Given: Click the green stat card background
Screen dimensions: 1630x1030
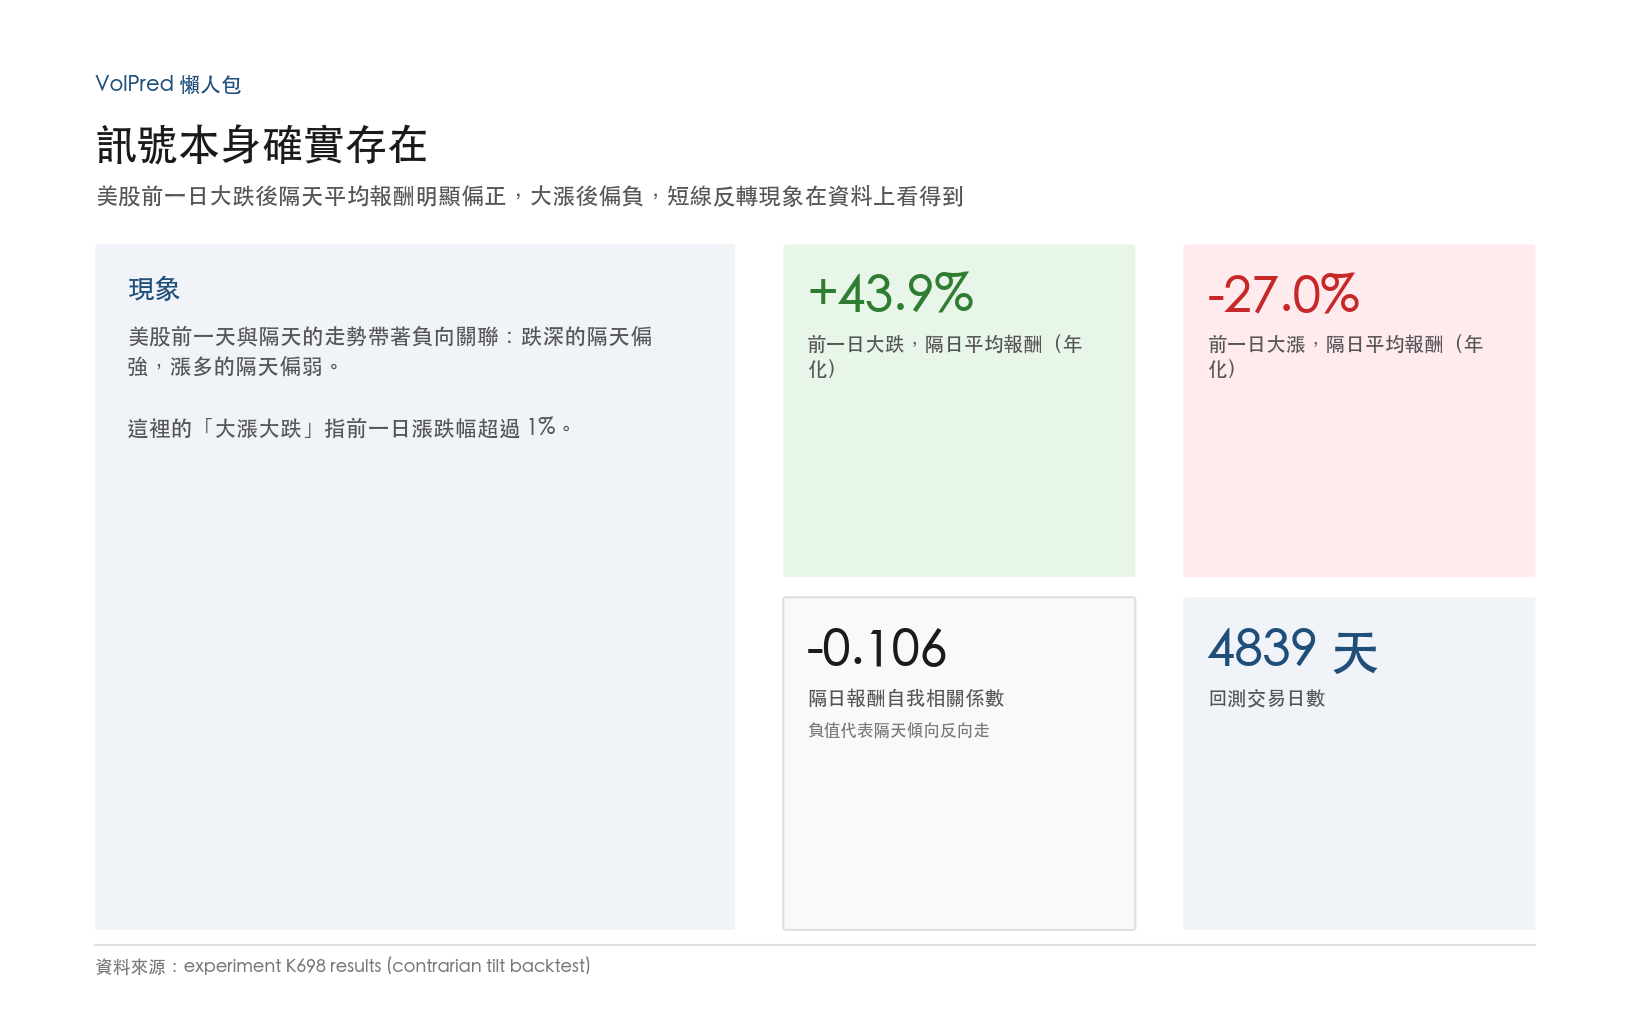Looking at the screenshot, I should pyautogui.click(x=959, y=480).
